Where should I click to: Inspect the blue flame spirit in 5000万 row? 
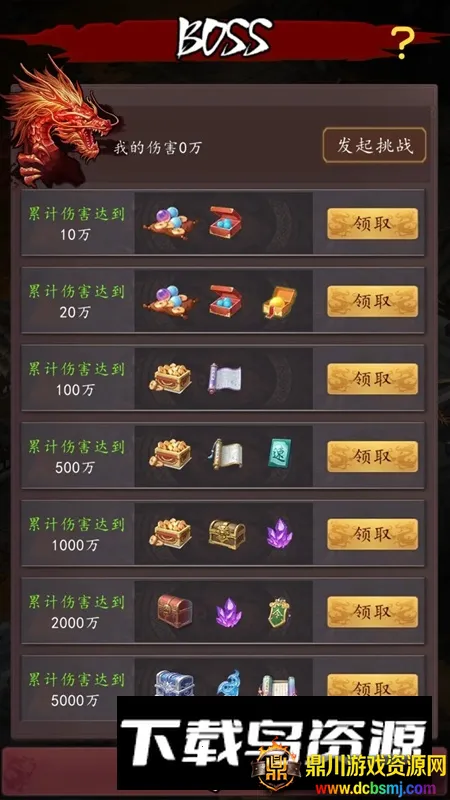click(x=228, y=683)
